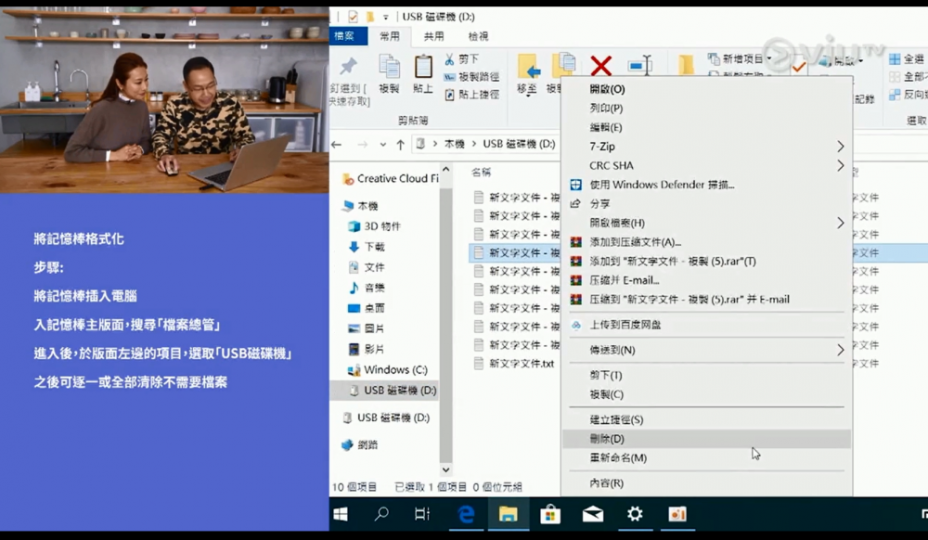Click the 剪下 scissors button in ribbon
This screenshot has height=540, width=928.
click(462, 59)
